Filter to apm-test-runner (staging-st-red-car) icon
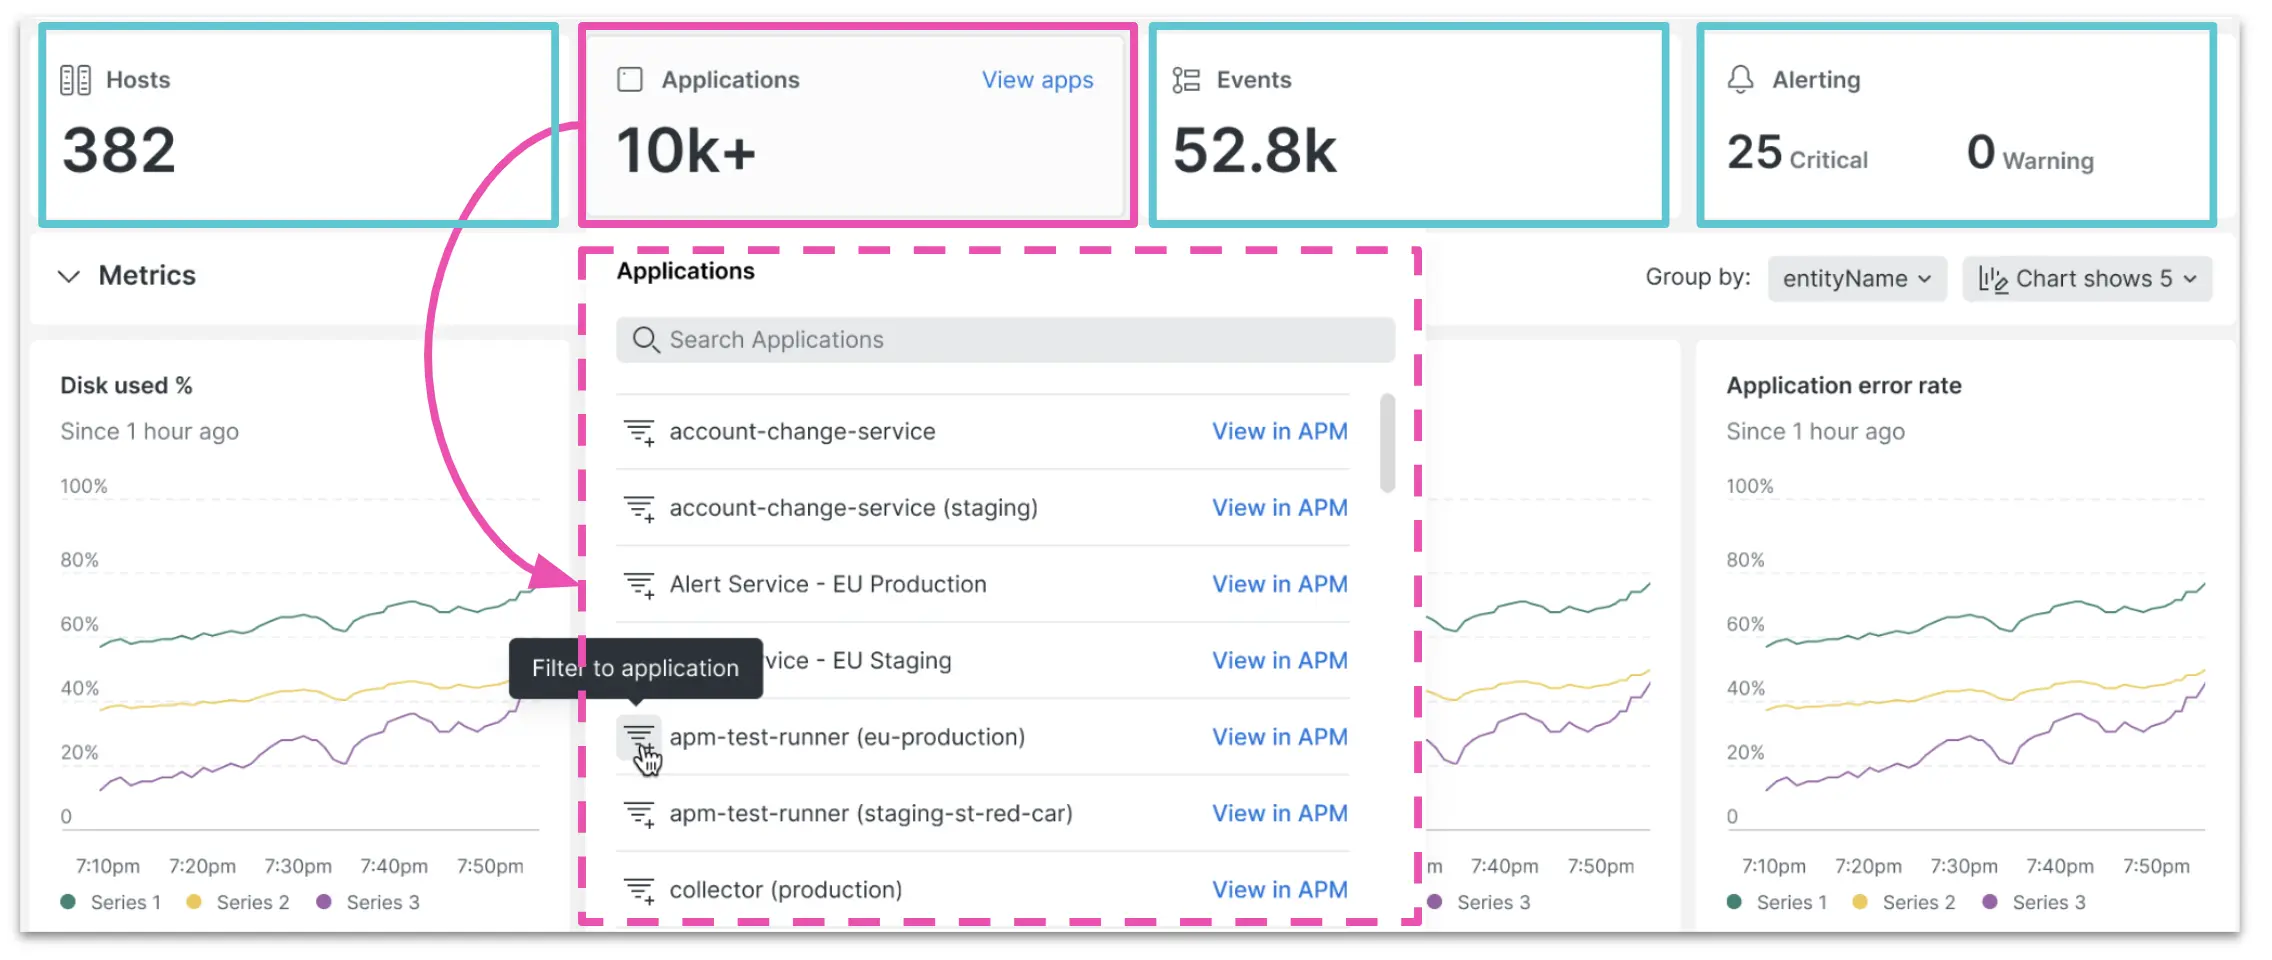The height and width of the screenshot is (960, 2272). pos(639,814)
